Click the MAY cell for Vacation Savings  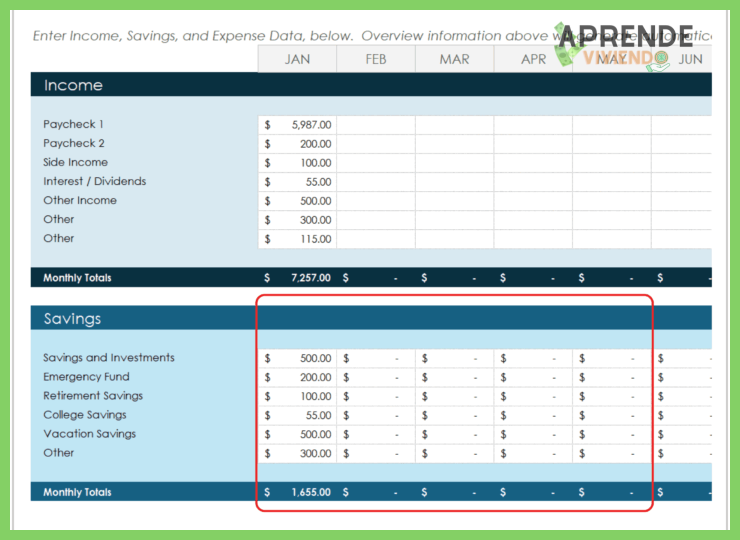pyautogui.click(x=612, y=434)
